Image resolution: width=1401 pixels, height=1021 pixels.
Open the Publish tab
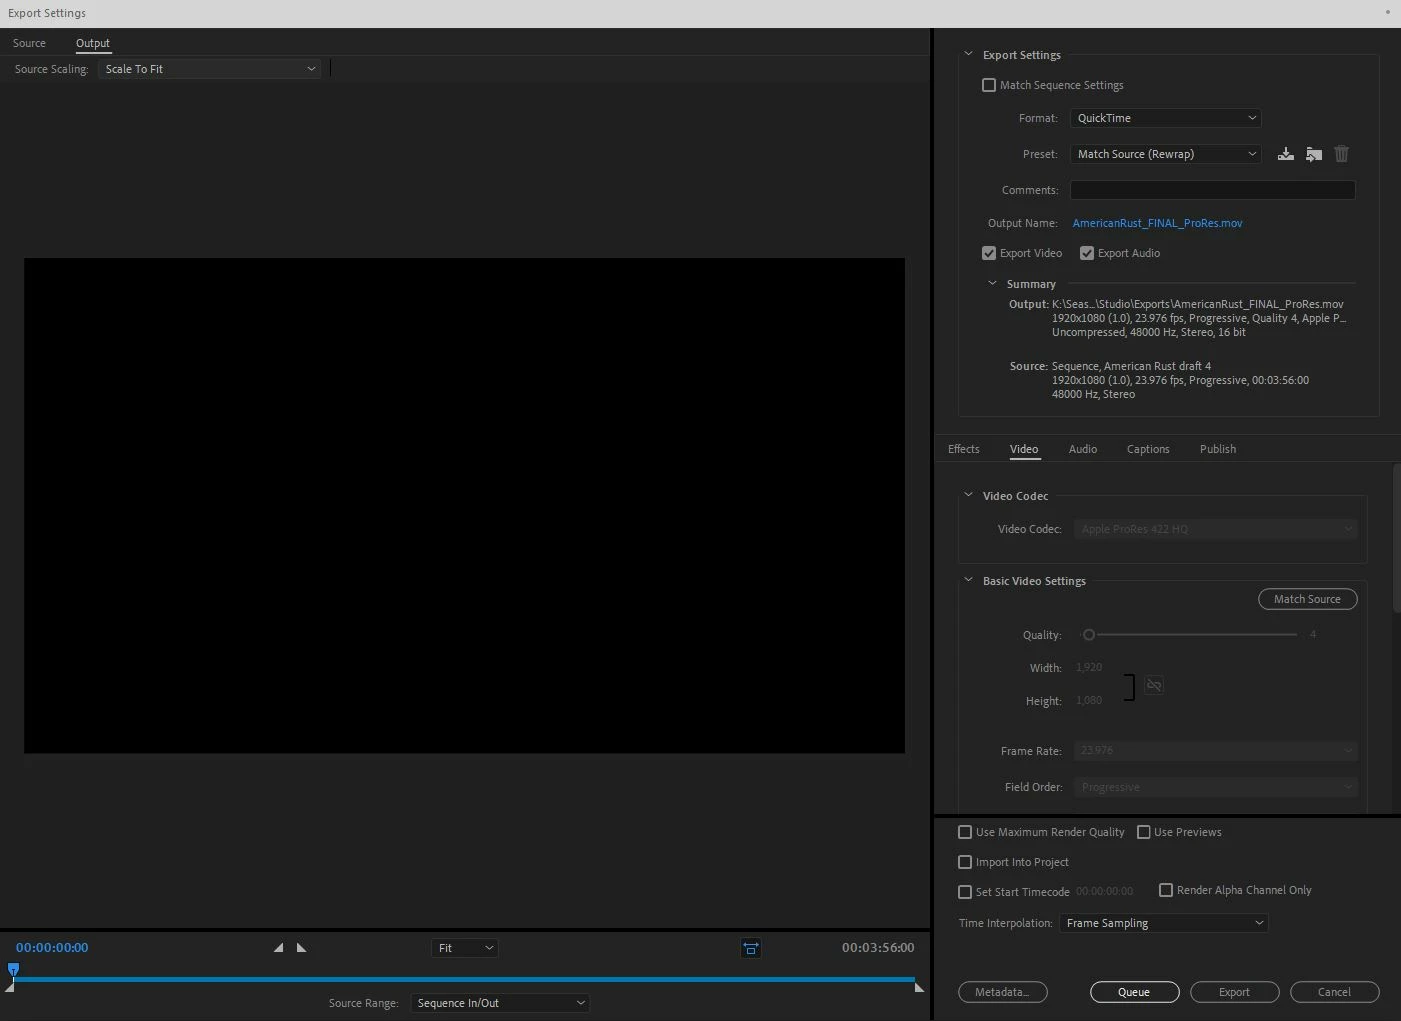1218,449
